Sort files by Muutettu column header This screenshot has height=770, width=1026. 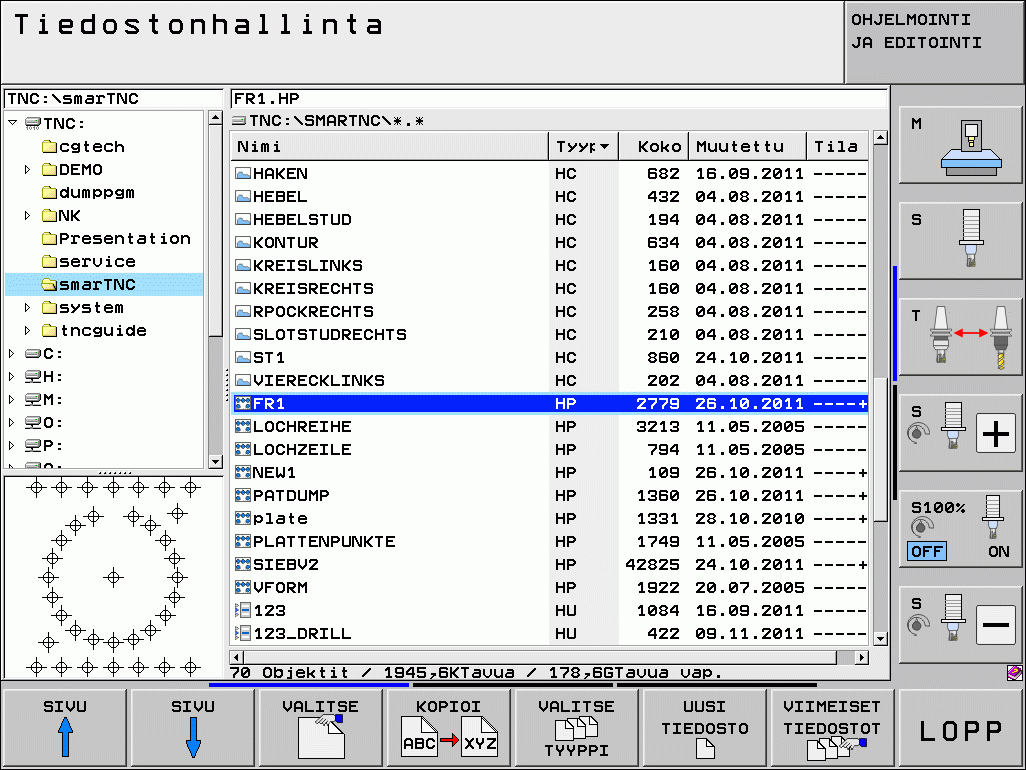click(x=747, y=147)
